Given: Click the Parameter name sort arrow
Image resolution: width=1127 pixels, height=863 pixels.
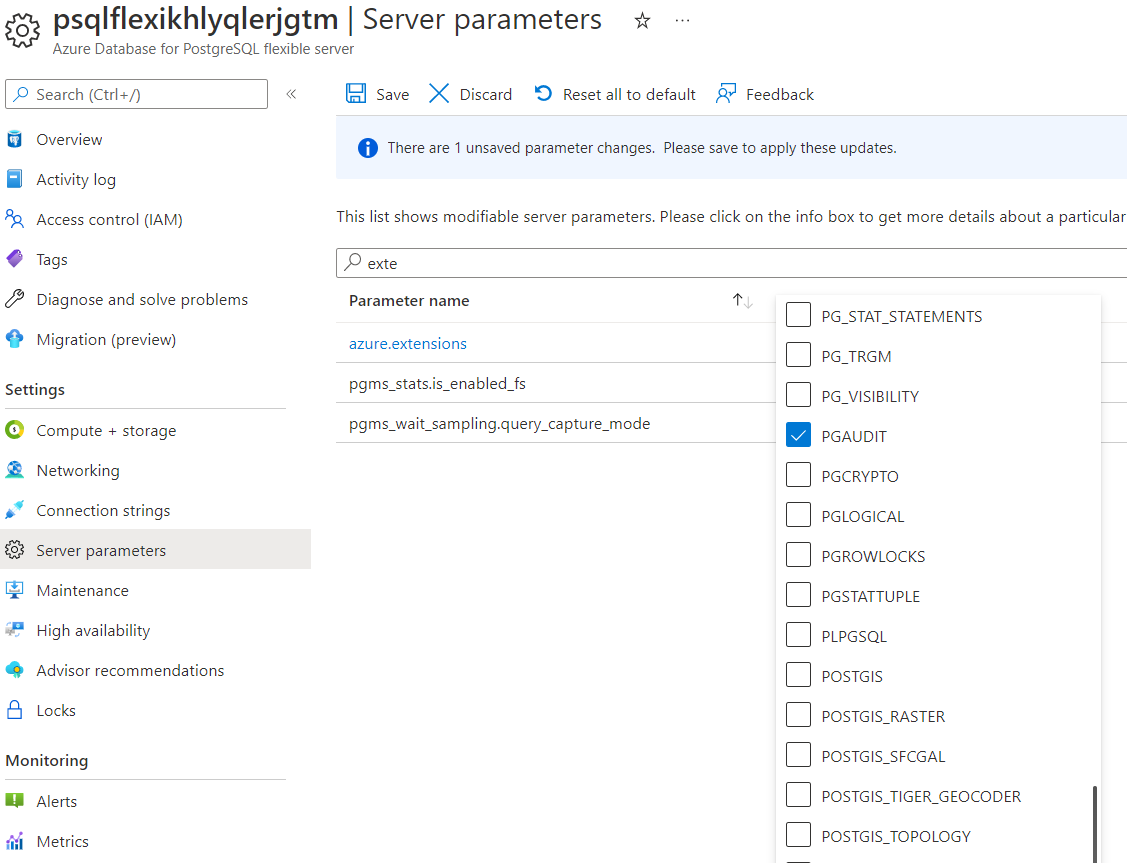Looking at the screenshot, I should click(741, 299).
